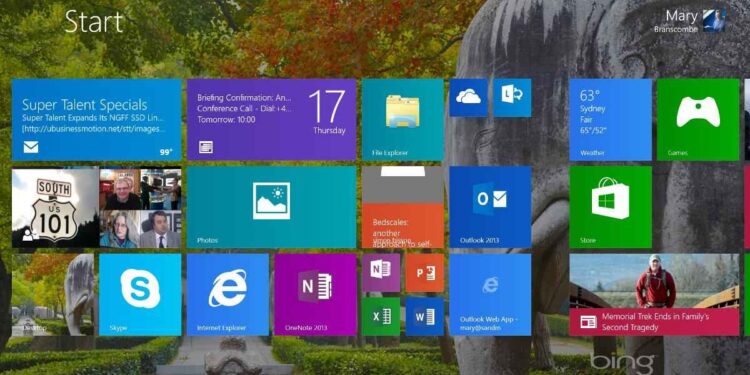
Task: Open the Memorial Trek news story tile
Action: pos(654,295)
